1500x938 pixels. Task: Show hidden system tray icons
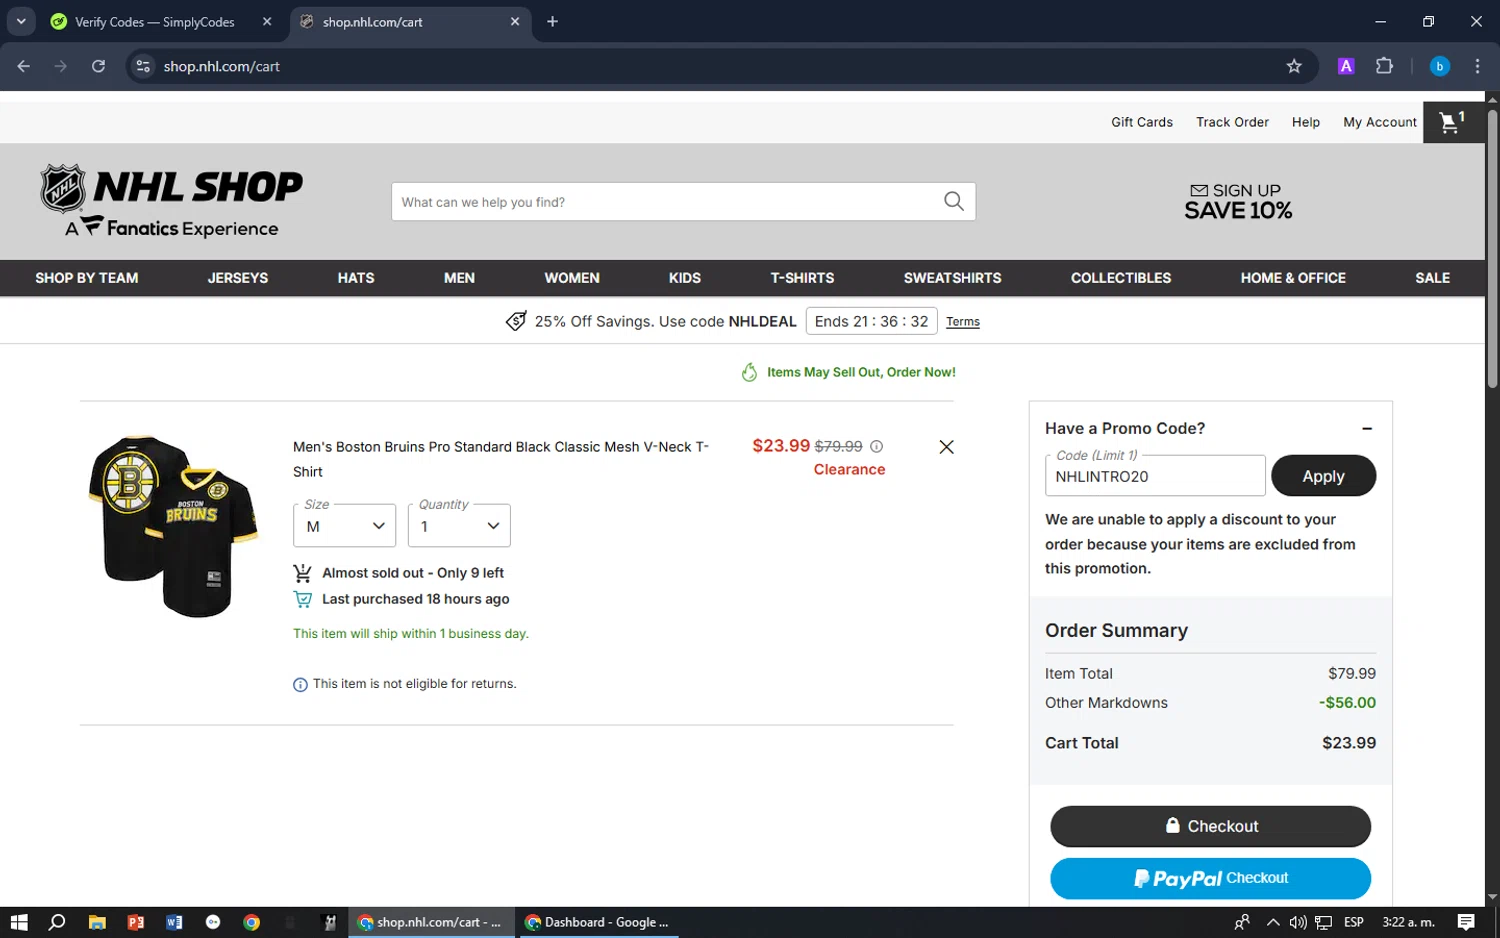pos(1273,922)
